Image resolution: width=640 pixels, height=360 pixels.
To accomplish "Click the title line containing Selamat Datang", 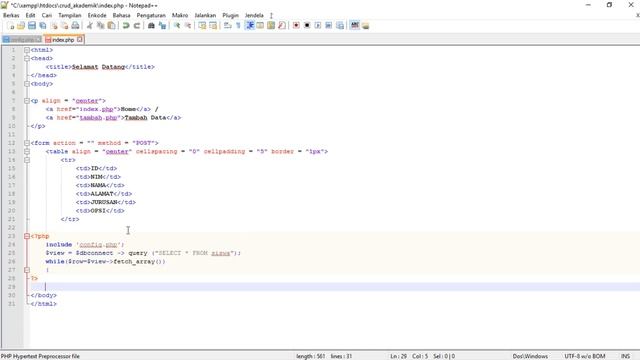I will coord(100,67).
